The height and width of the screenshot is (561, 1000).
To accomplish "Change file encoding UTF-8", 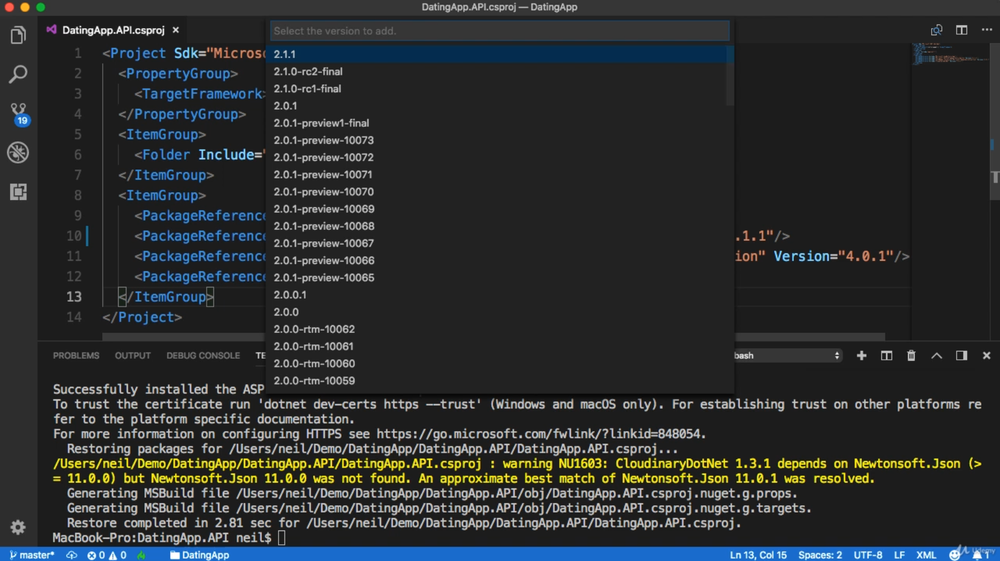I will click(867, 555).
